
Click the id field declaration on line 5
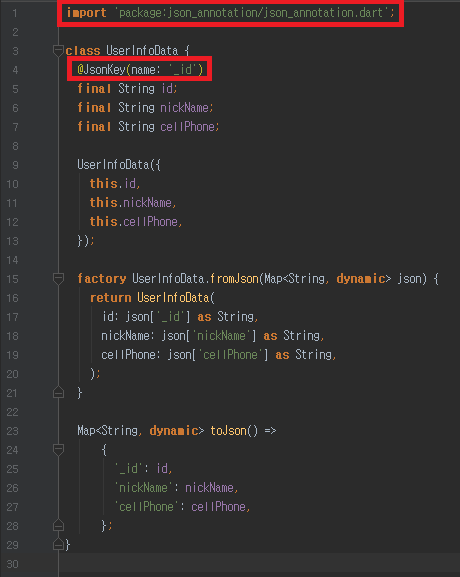[127, 89]
